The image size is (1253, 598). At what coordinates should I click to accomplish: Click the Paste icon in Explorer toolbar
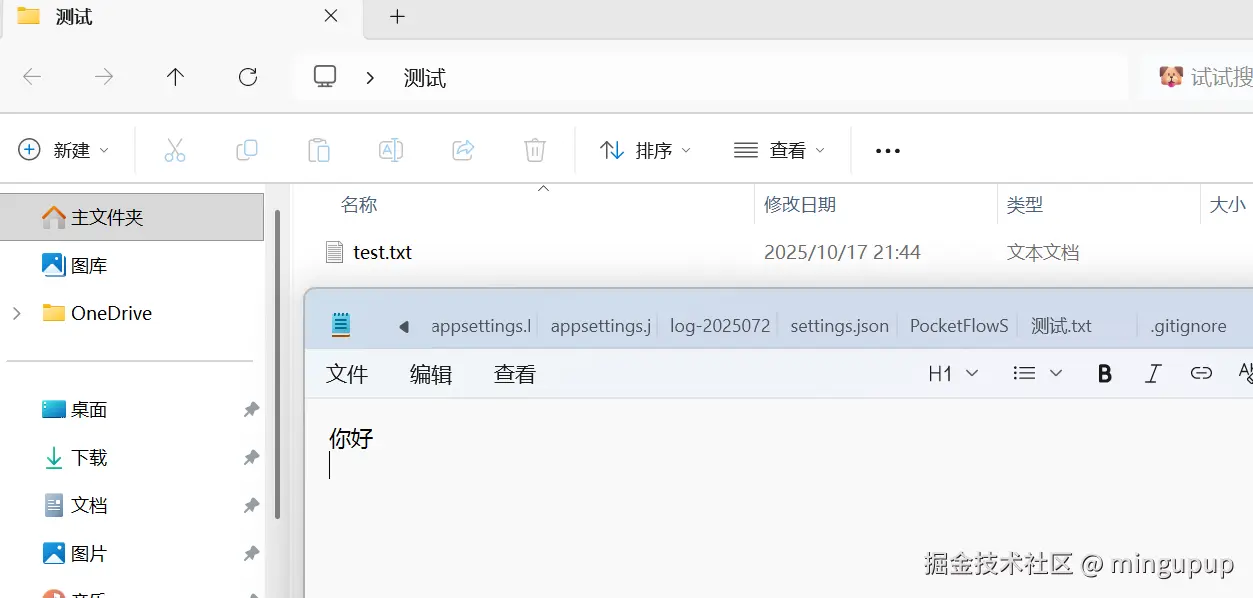pyautogui.click(x=319, y=149)
